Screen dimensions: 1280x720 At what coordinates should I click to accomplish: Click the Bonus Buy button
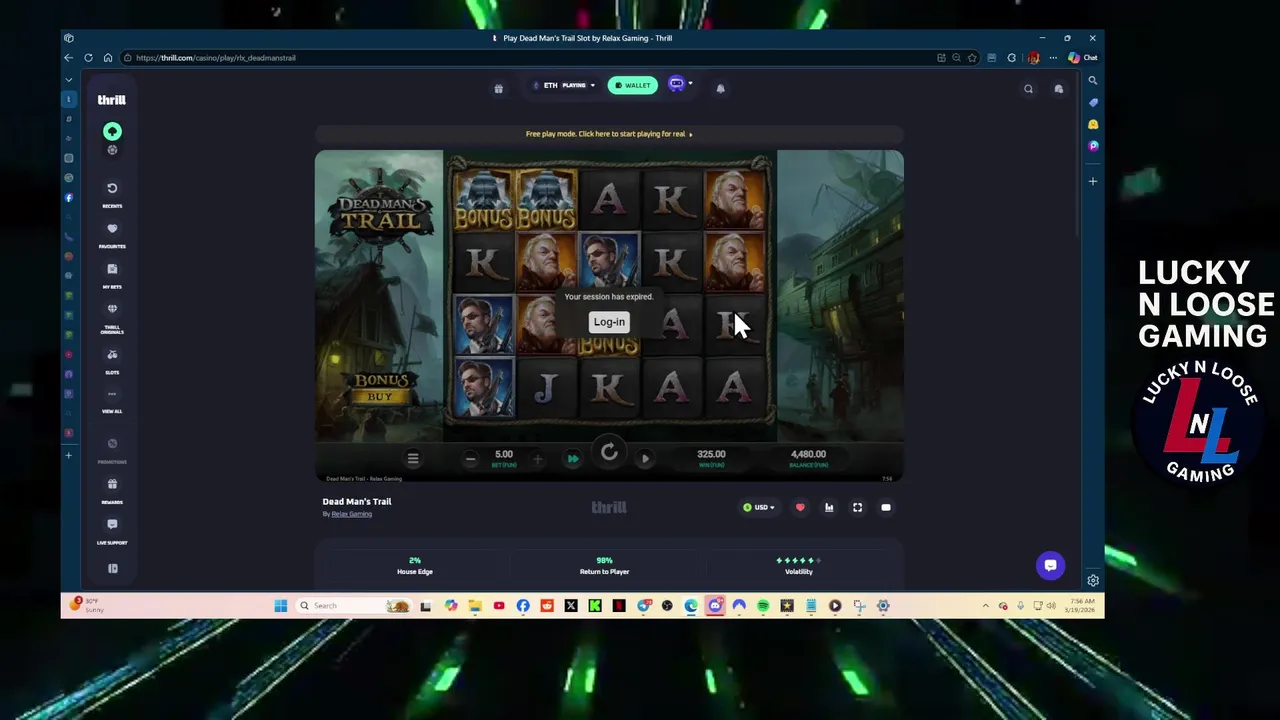click(x=380, y=388)
